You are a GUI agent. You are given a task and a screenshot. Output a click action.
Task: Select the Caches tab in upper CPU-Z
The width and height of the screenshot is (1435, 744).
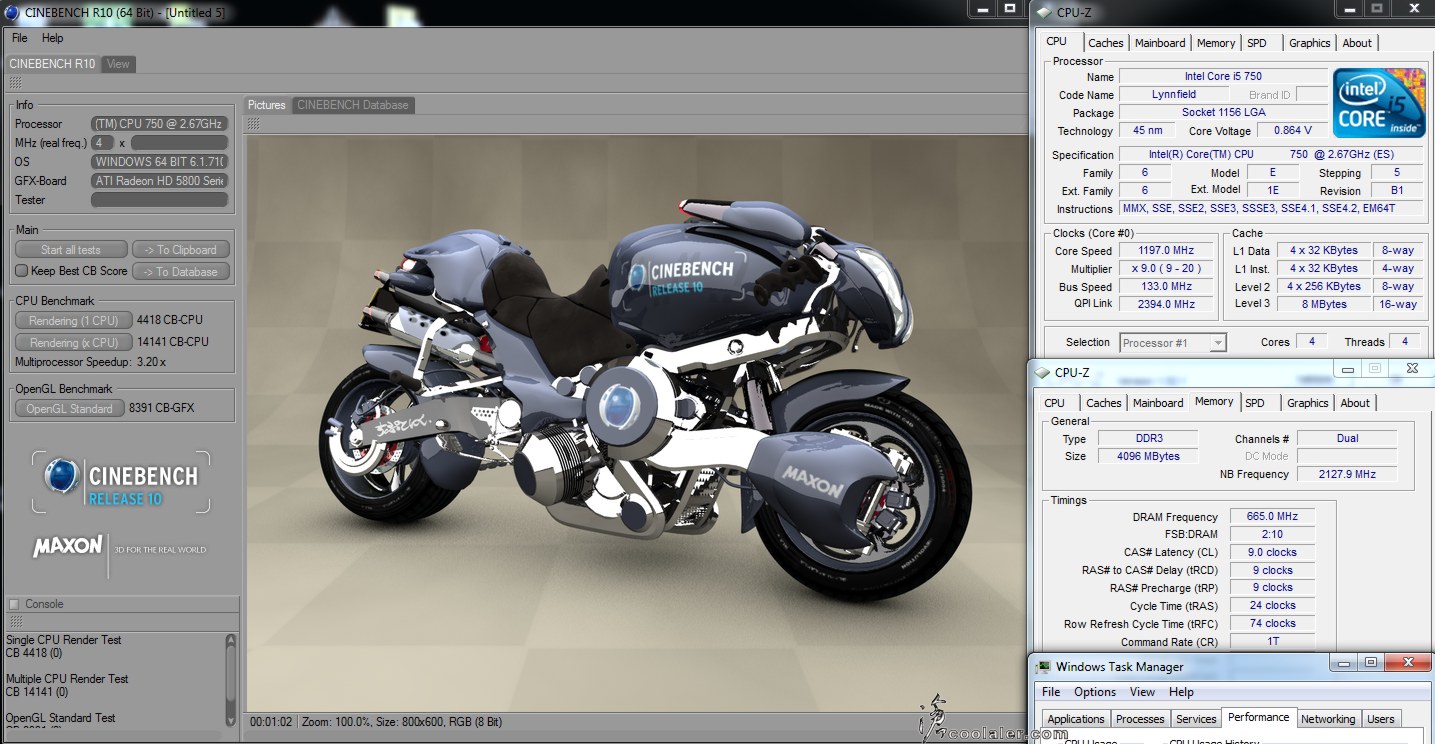(1106, 43)
